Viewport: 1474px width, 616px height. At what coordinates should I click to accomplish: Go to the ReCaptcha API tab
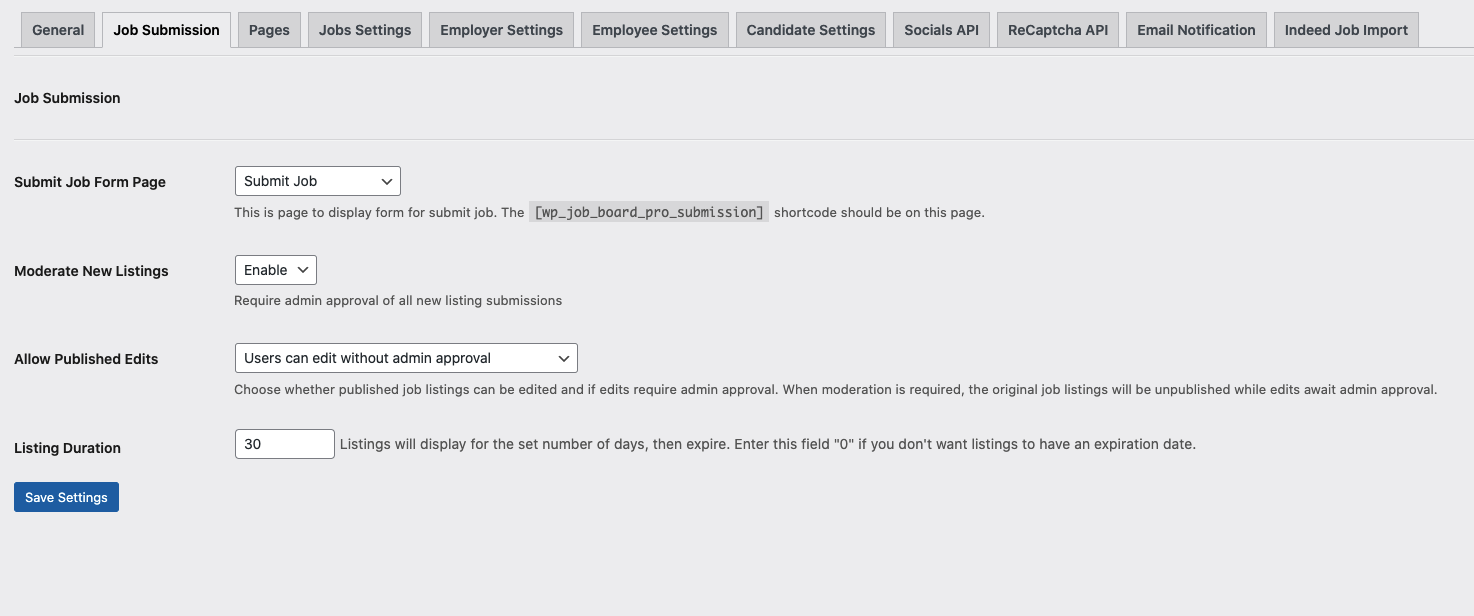[1057, 30]
